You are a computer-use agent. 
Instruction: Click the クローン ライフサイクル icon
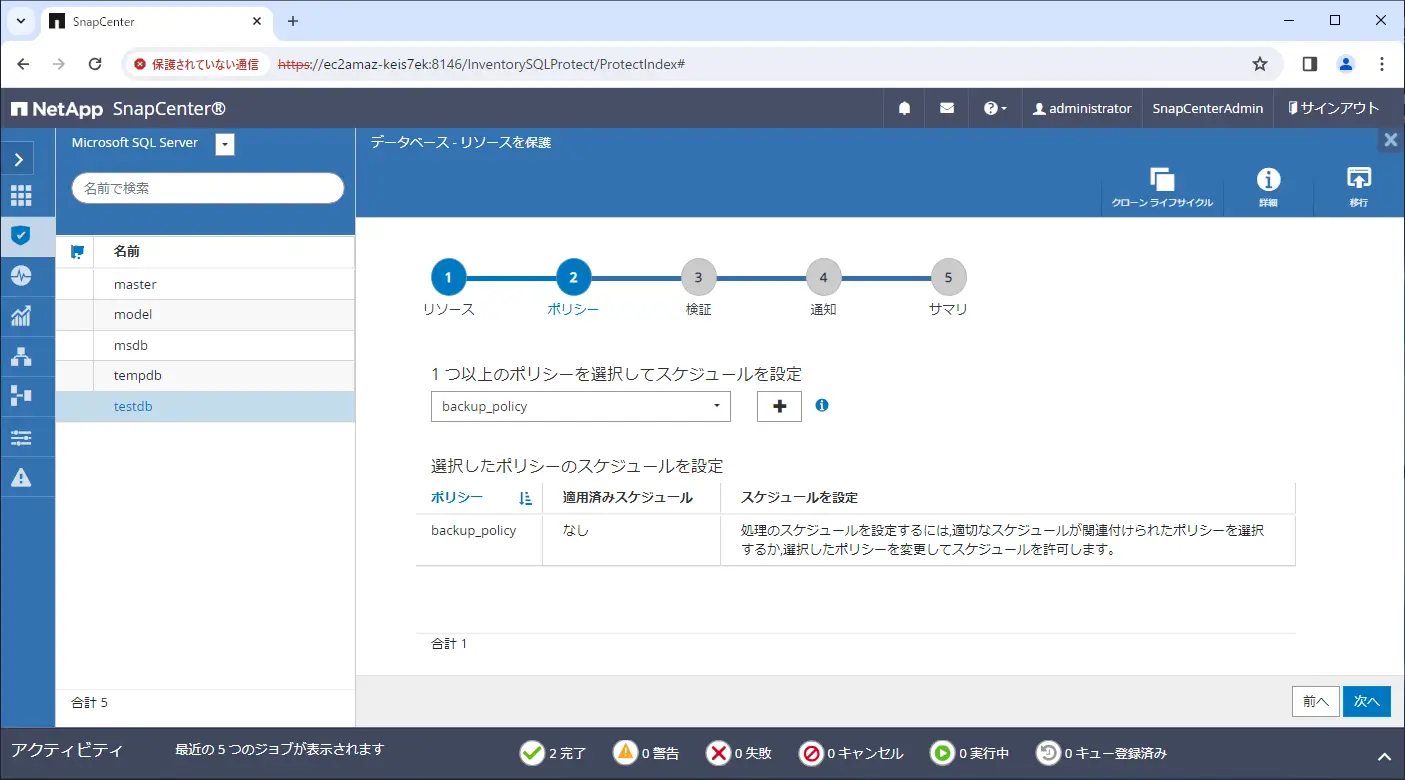(x=1162, y=187)
